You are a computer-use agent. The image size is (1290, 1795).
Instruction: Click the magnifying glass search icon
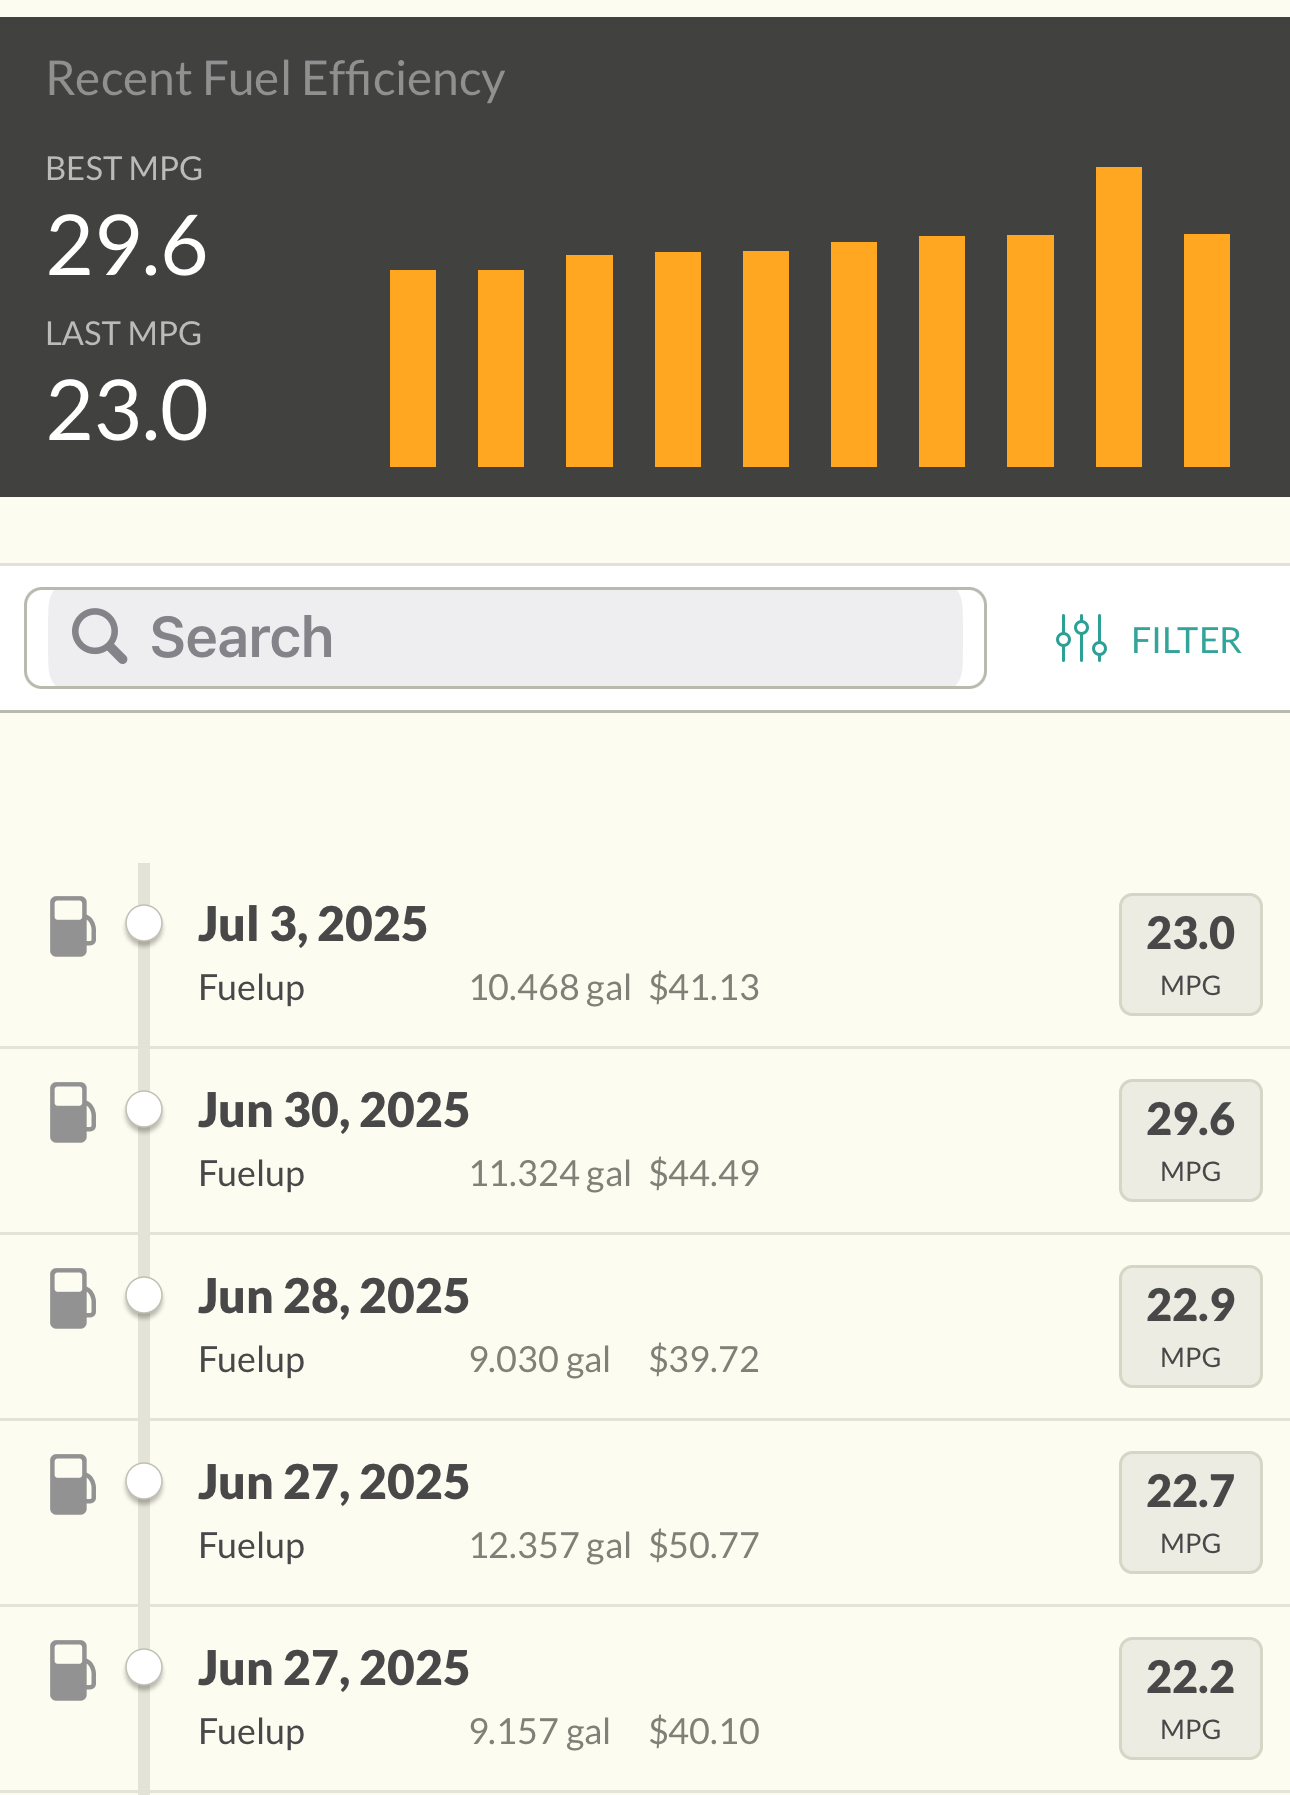[99, 637]
